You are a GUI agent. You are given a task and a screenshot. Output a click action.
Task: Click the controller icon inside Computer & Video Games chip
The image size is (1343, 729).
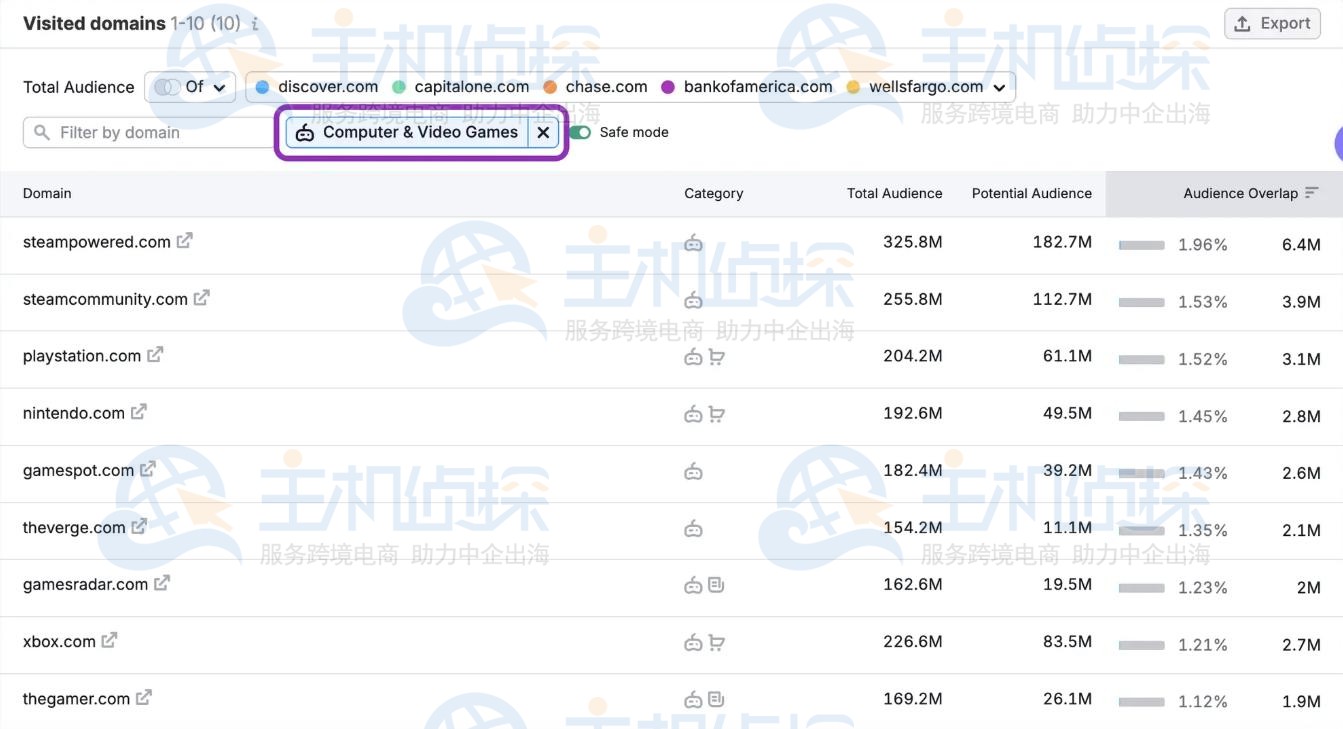(304, 131)
